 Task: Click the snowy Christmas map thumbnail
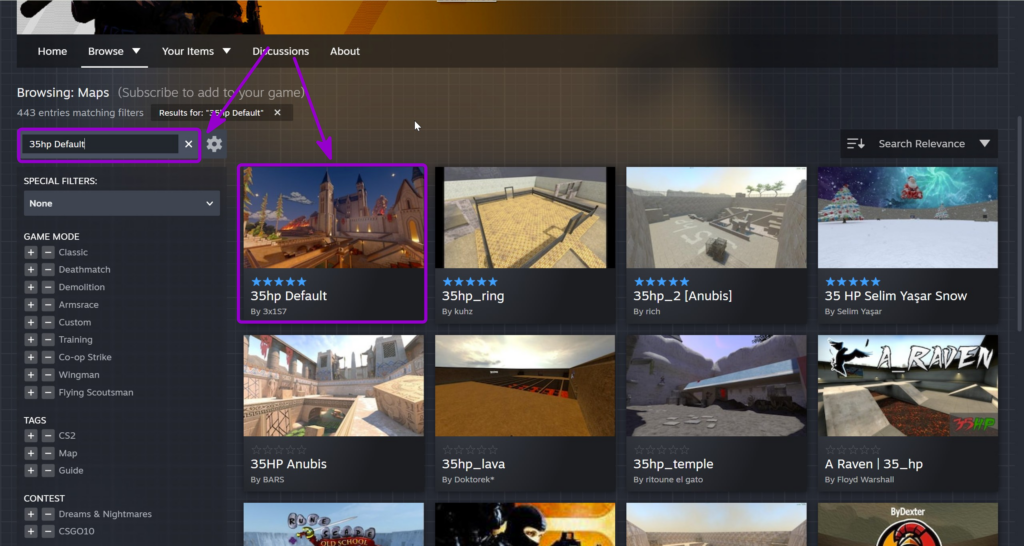coord(908,217)
